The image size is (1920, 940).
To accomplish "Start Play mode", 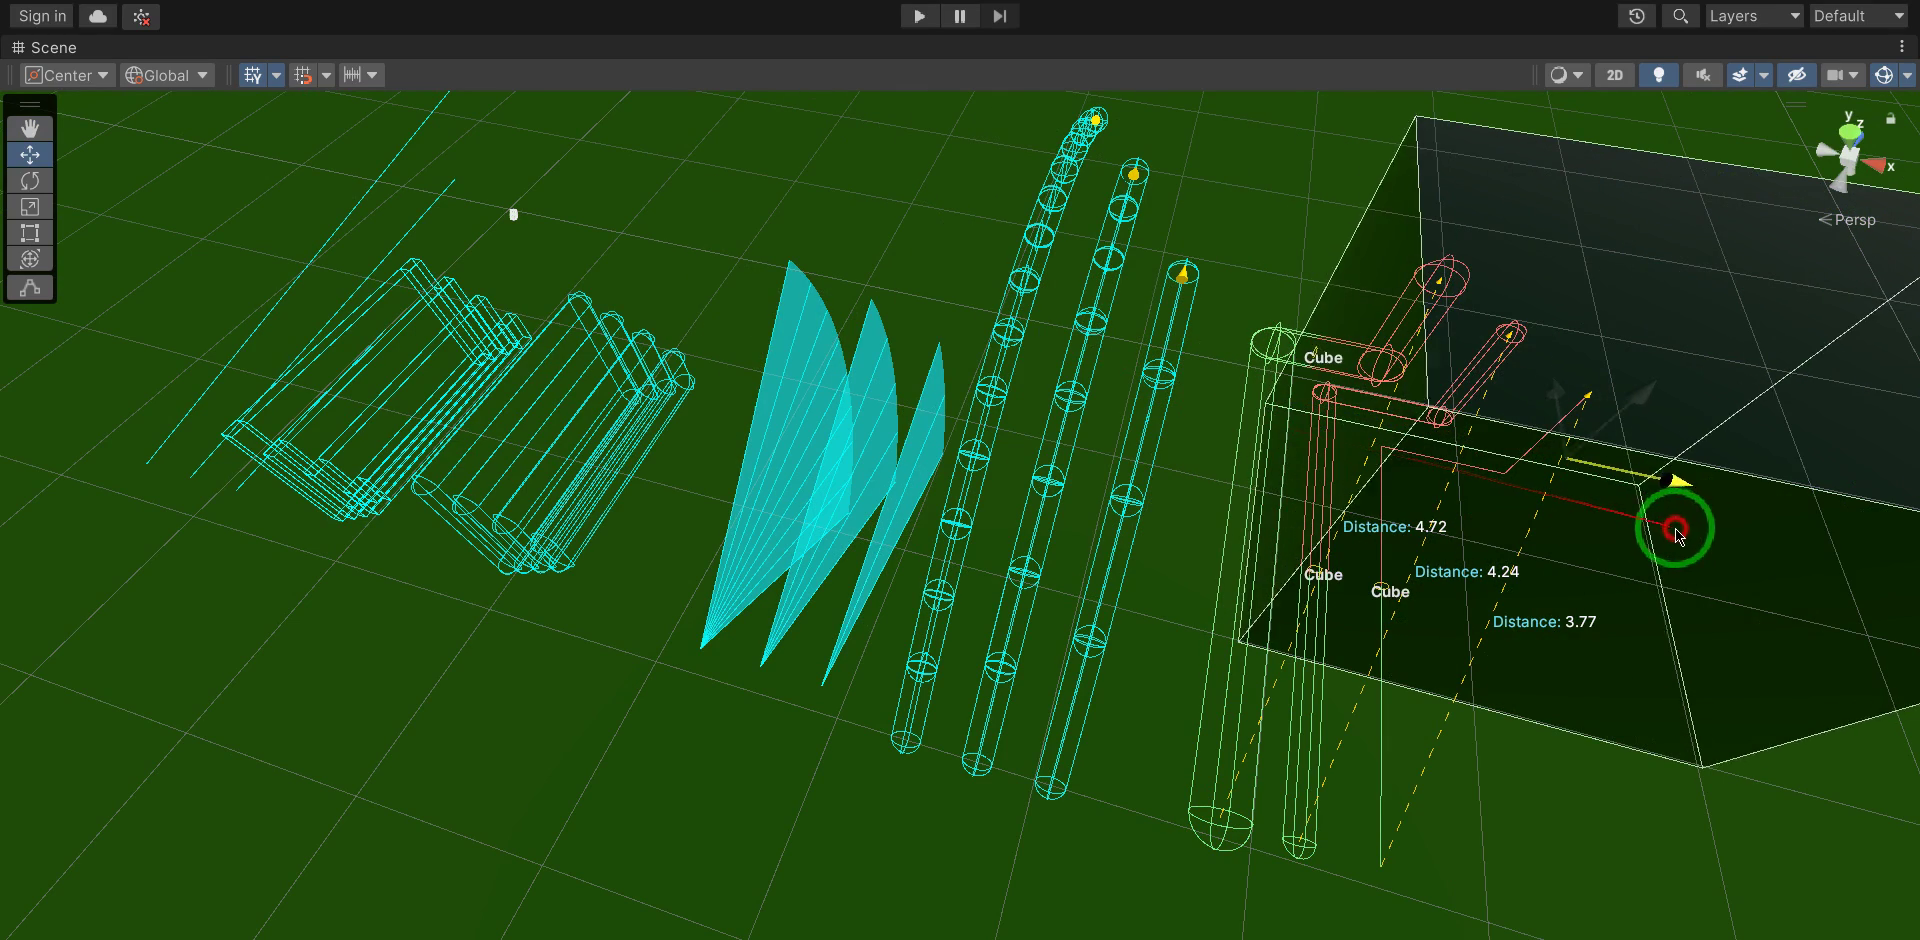I will point(919,16).
